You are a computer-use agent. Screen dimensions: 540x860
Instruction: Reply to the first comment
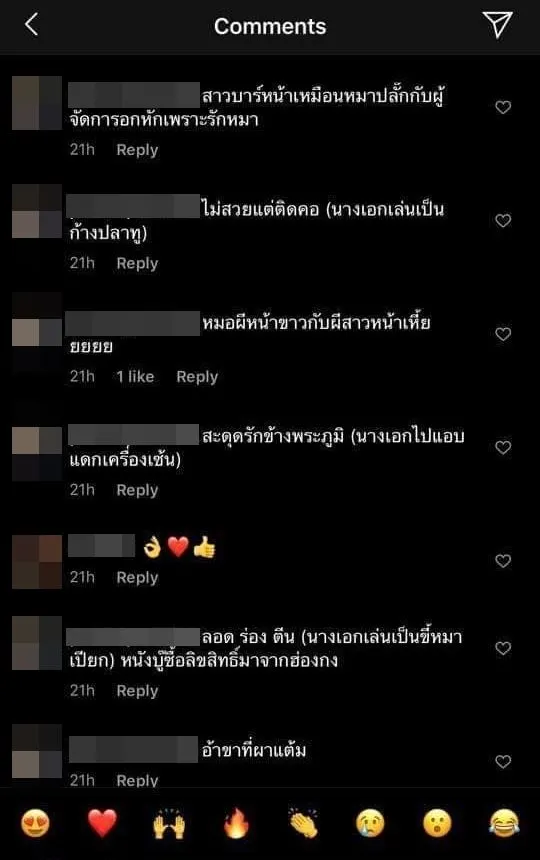[x=137, y=150]
